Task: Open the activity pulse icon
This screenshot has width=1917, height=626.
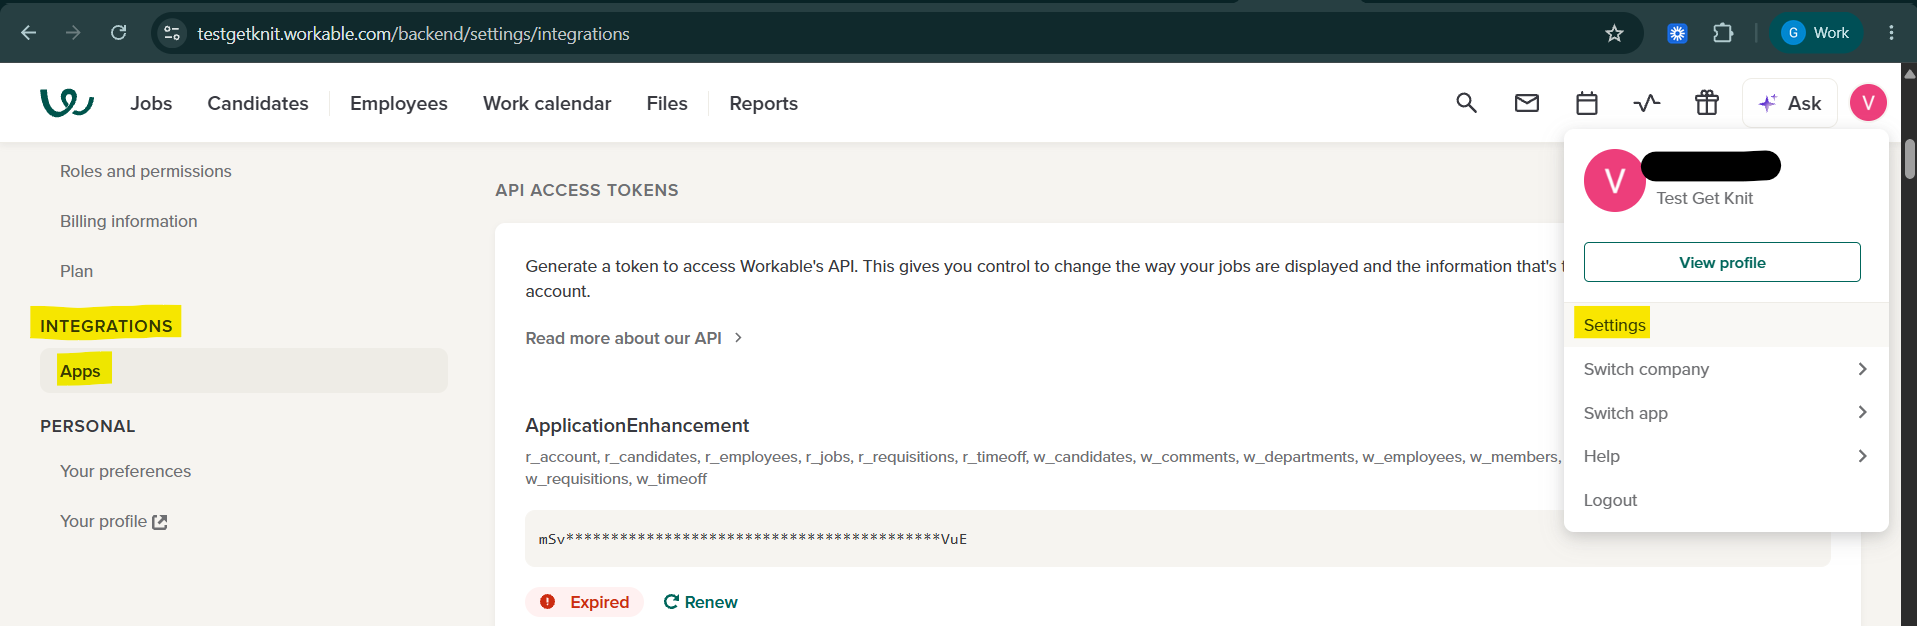Action: (x=1647, y=103)
